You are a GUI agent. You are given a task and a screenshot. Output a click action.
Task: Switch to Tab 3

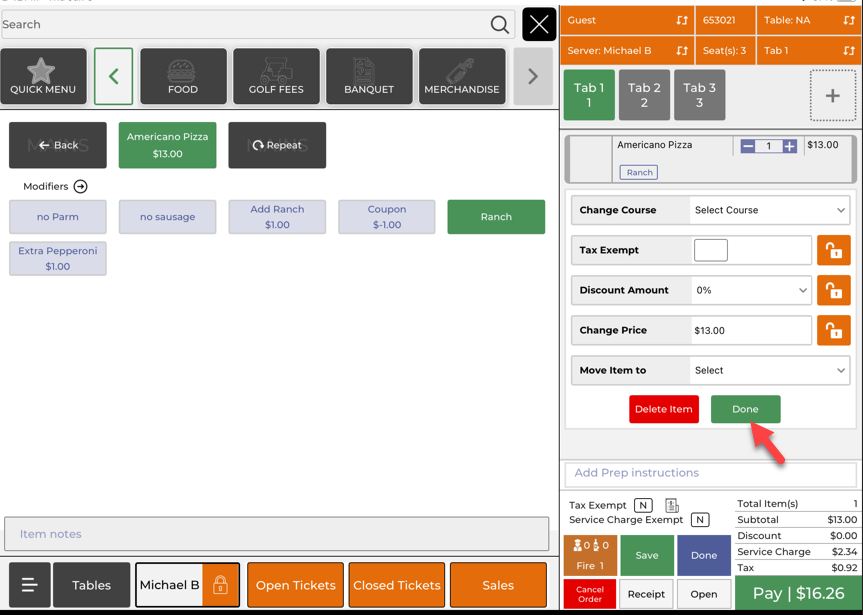[x=699, y=95]
